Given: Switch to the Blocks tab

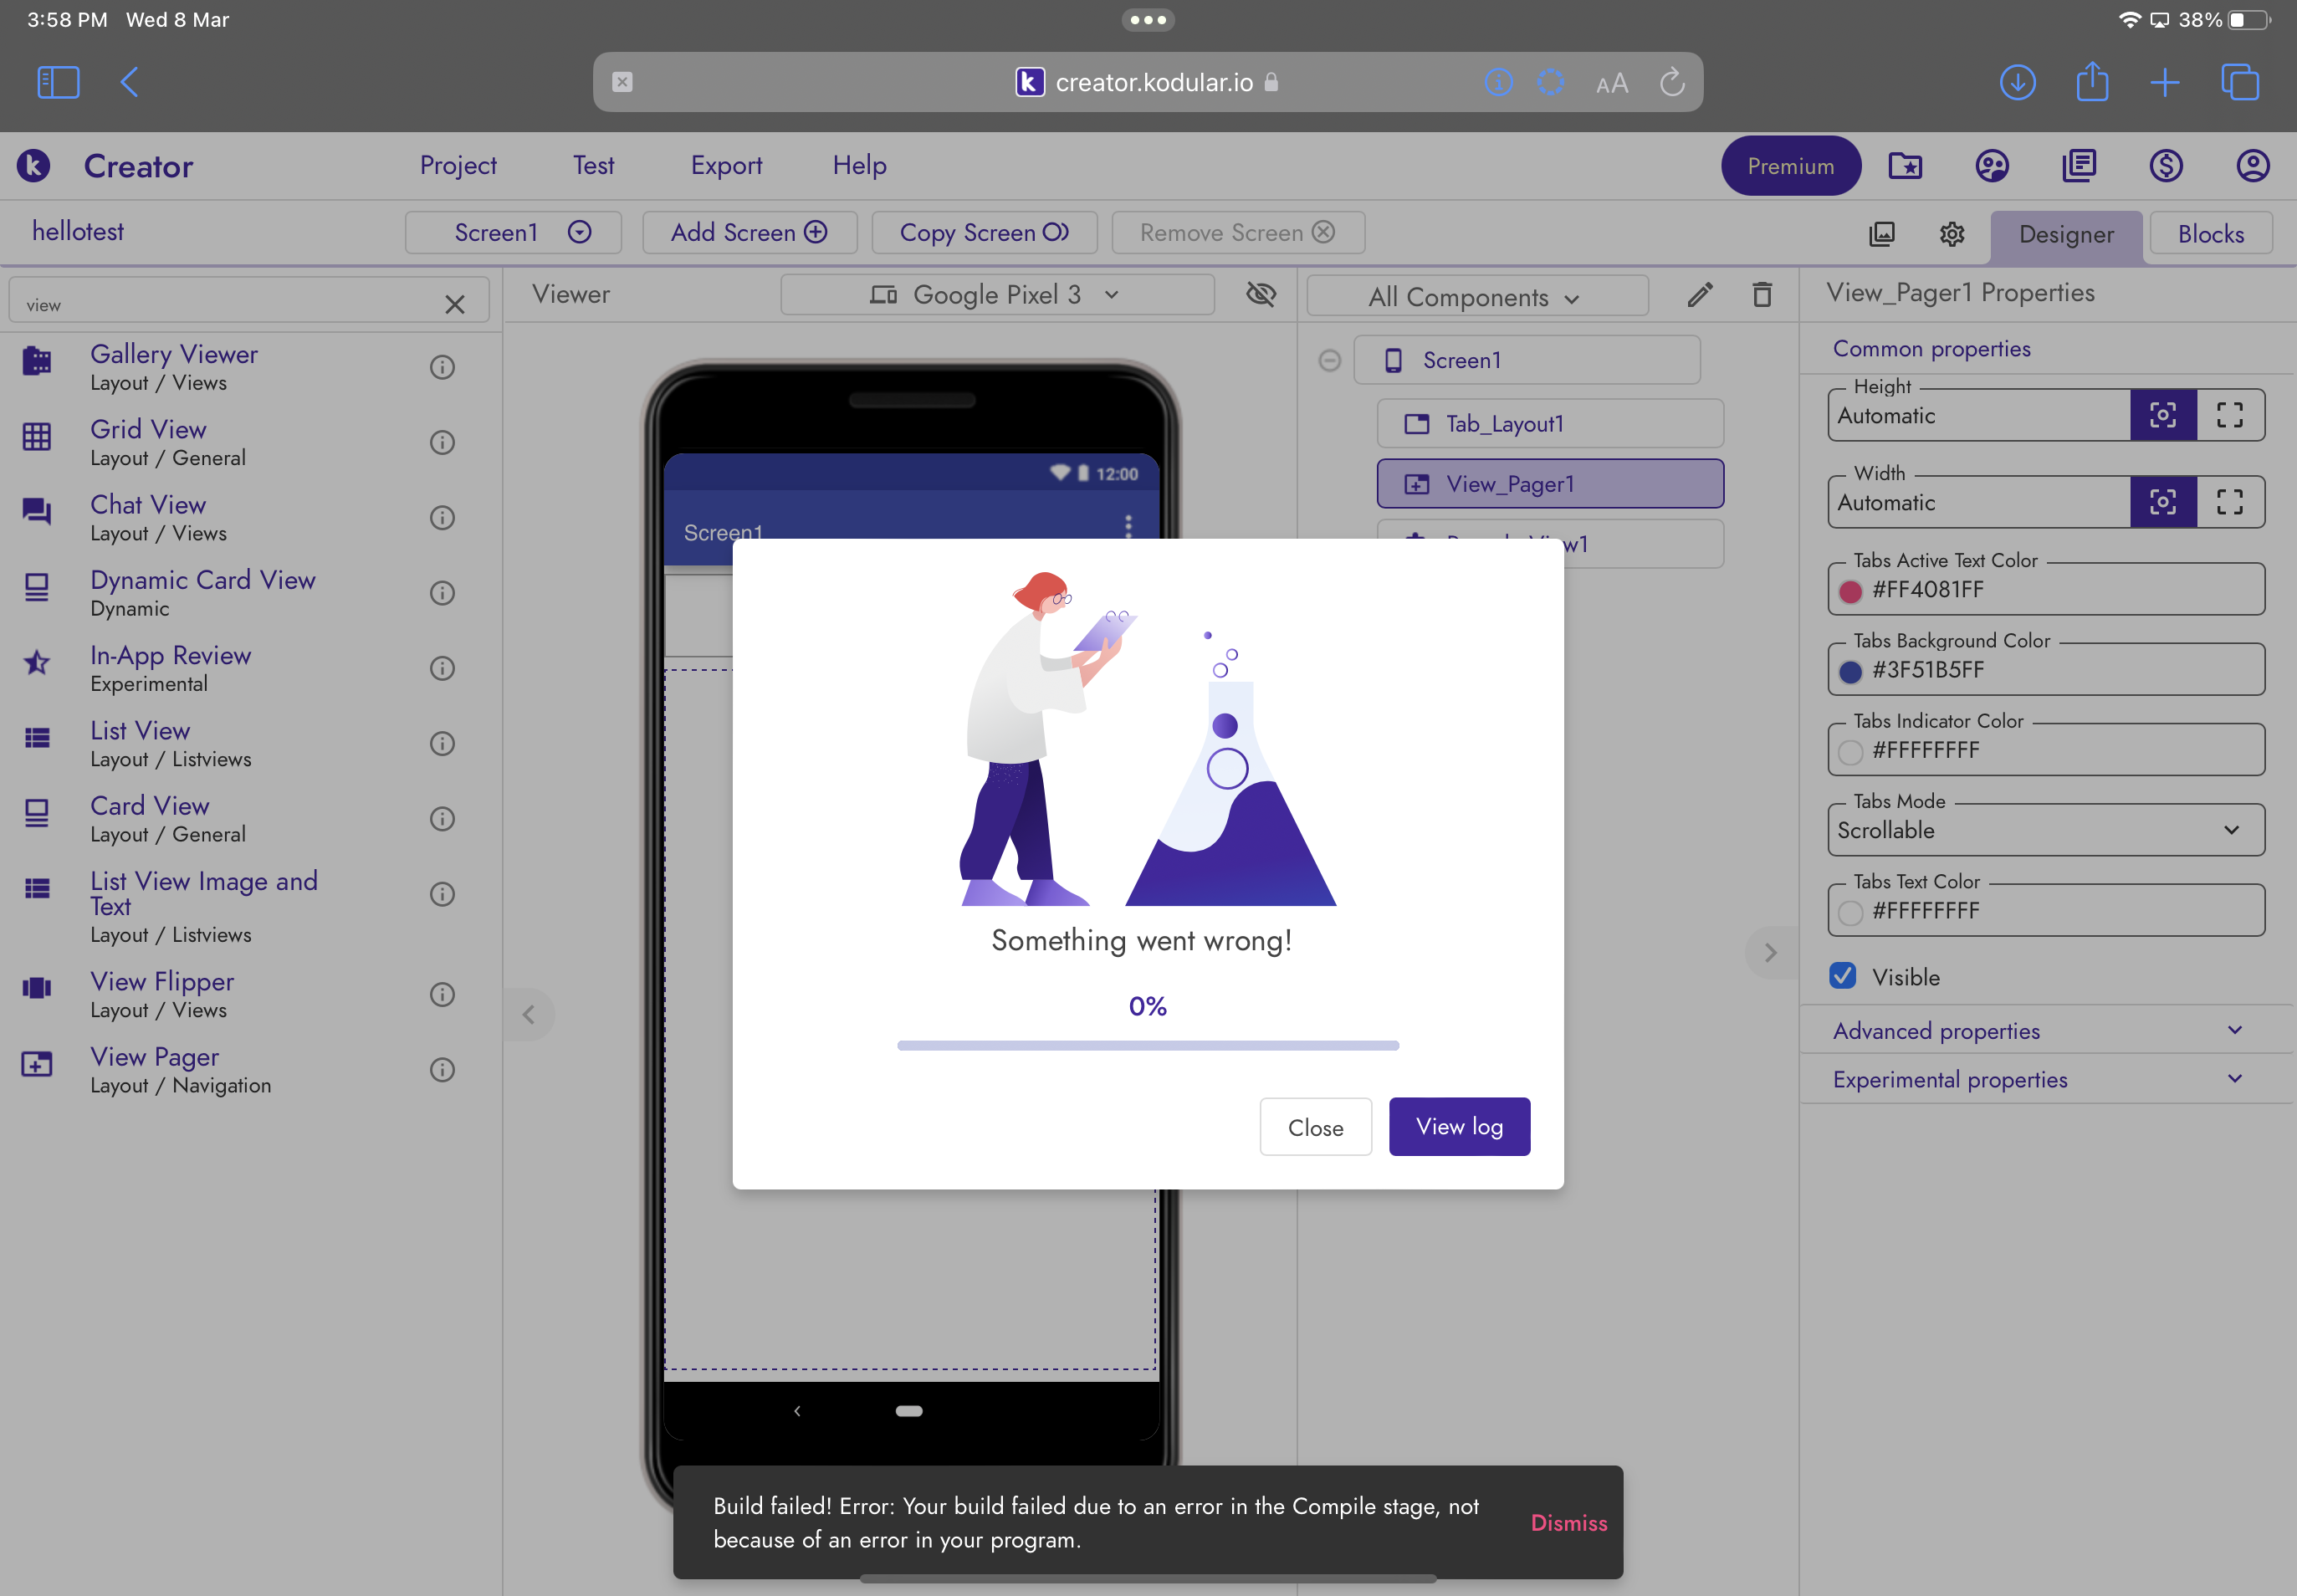Looking at the screenshot, I should click(x=2210, y=234).
